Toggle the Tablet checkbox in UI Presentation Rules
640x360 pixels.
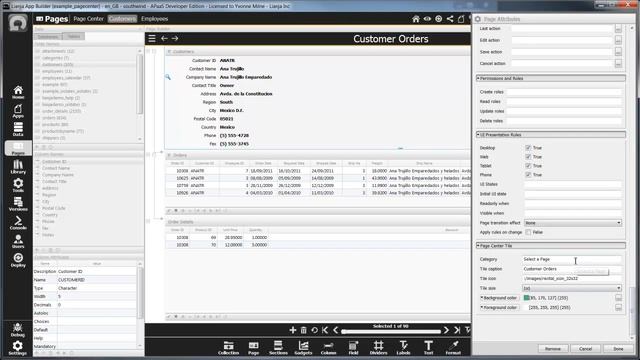coord(528,166)
